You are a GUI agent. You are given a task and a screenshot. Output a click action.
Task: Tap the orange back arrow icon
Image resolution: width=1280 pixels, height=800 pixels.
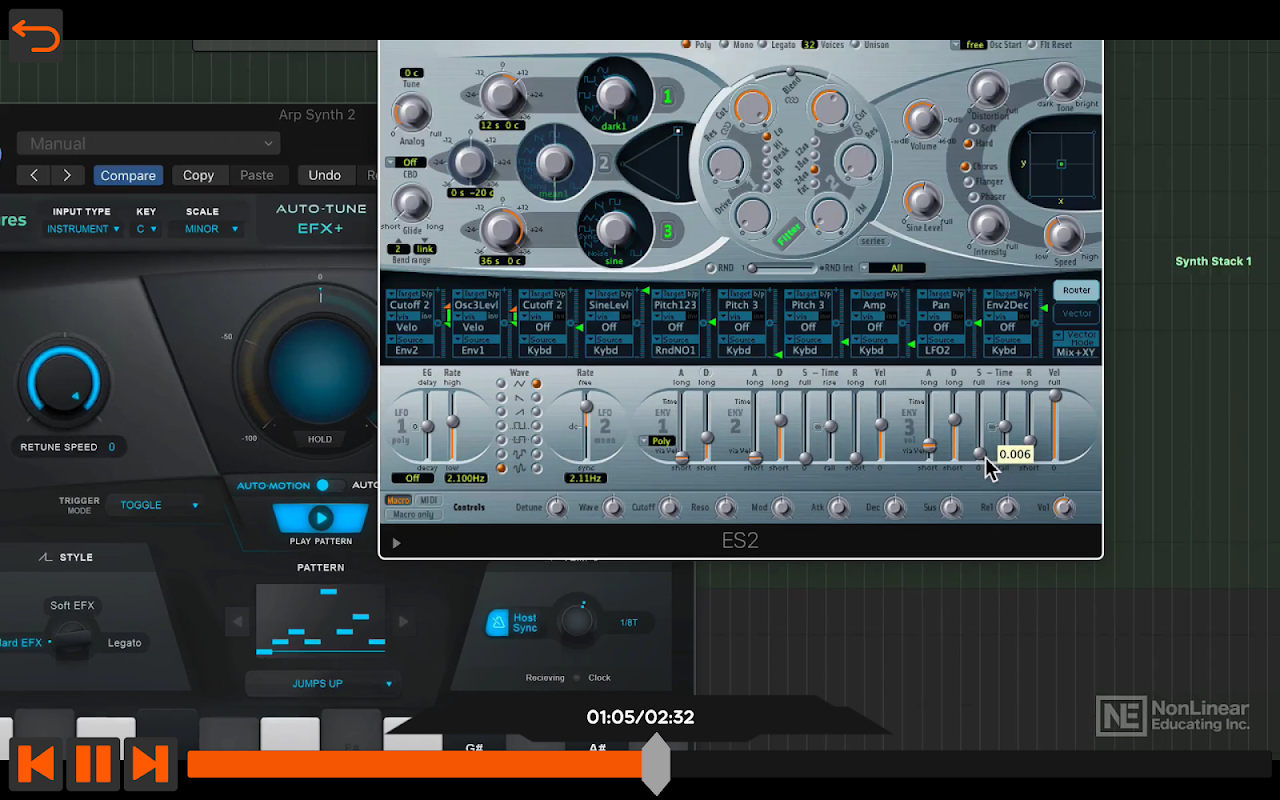coord(36,37)
